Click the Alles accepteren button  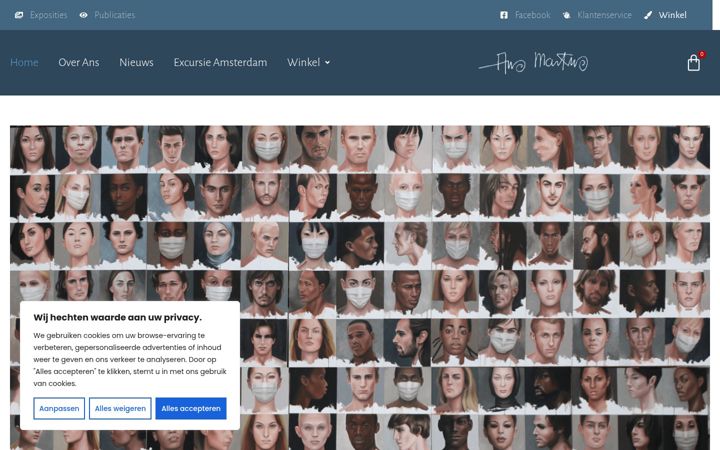(x=191, y=408)
